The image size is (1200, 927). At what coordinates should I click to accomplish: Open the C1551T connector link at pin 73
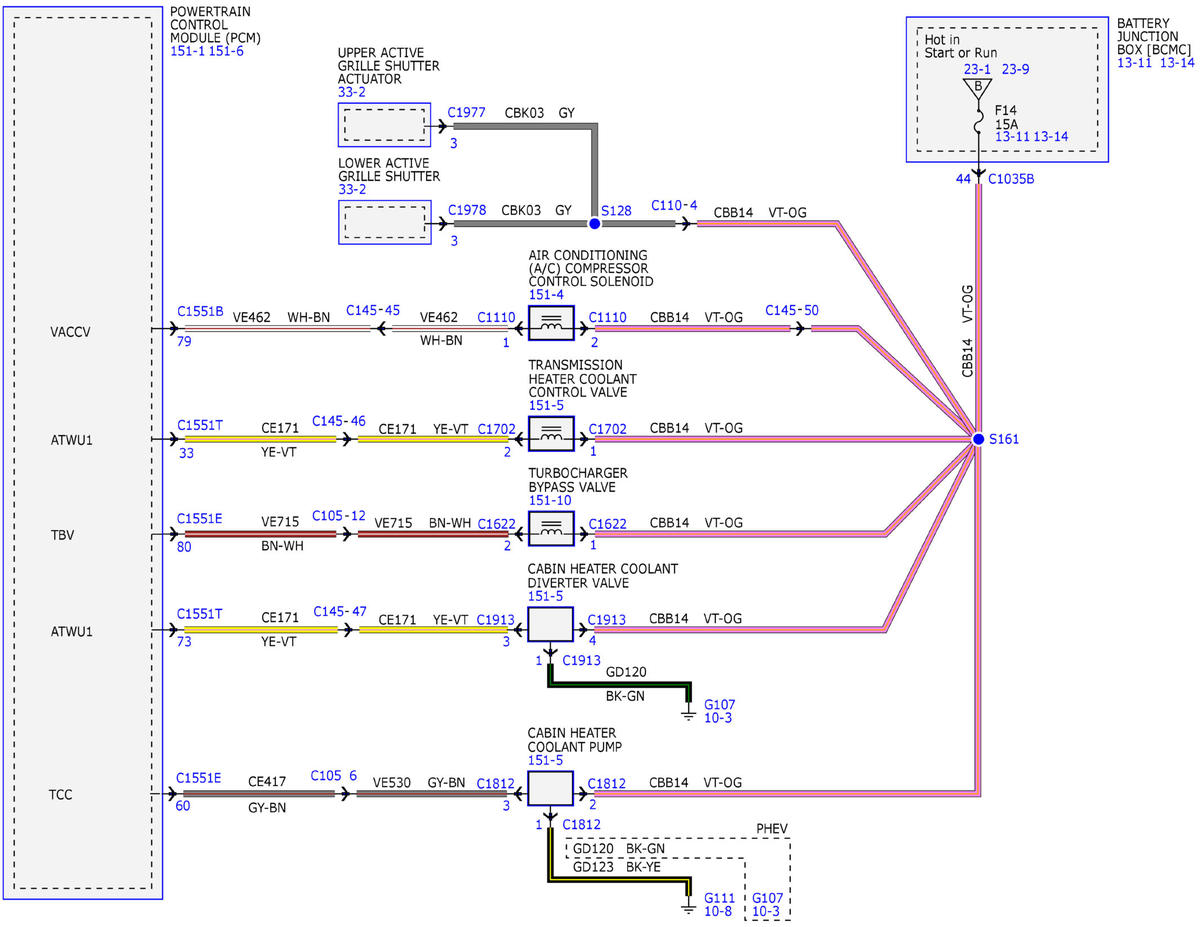[x=200, y=614]
